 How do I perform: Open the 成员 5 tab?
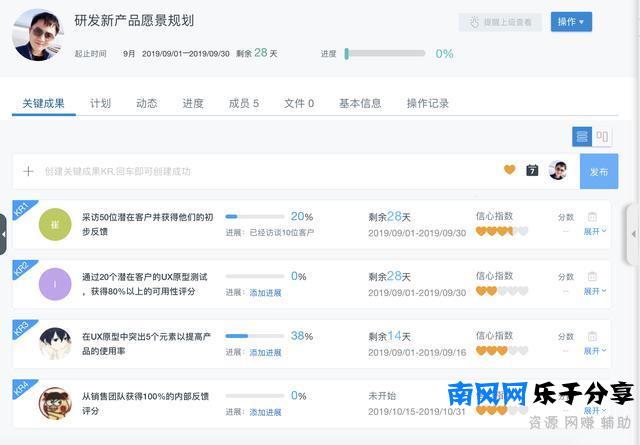(x=244, y=103)
